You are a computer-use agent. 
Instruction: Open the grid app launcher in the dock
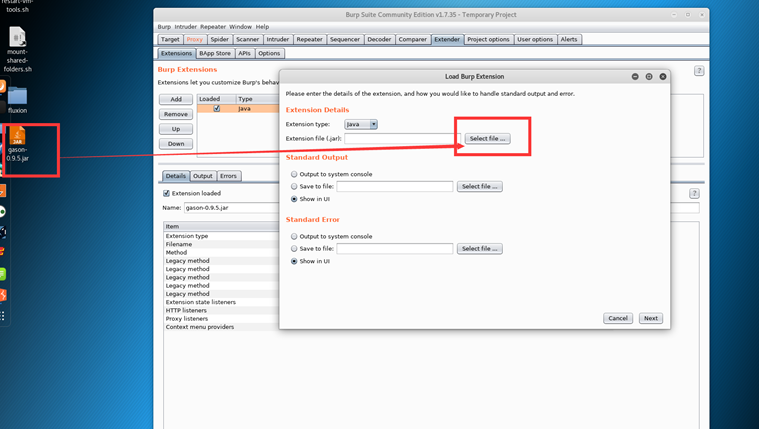pyautogui.click(x=2, y=316)
